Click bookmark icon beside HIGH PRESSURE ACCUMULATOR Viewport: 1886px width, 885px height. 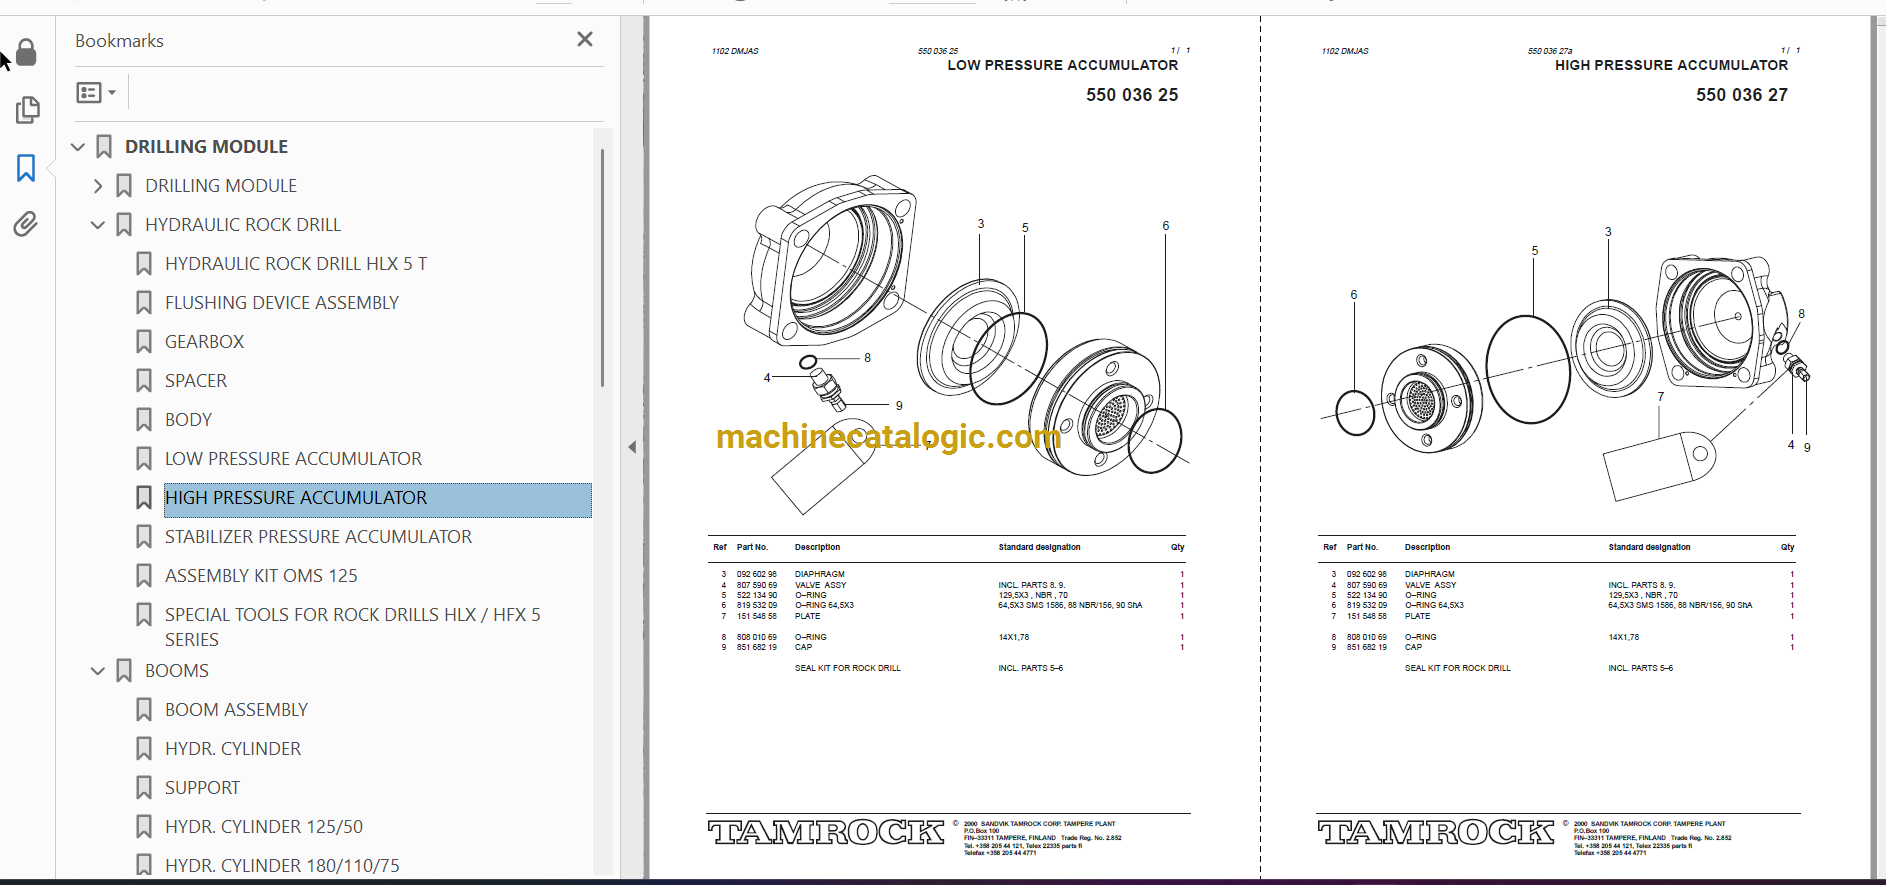144,498
